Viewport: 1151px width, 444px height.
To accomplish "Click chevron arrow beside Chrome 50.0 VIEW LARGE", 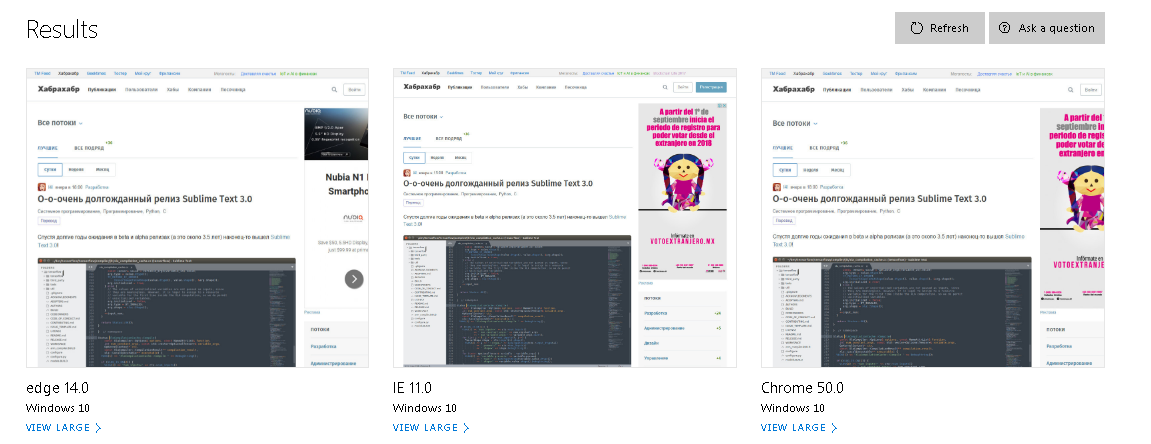I will click(x=833, y=428).
